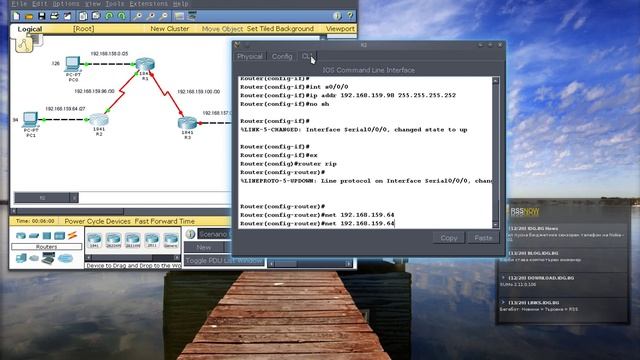Pick the 1841 router model
This screenshot has width=640, height=360.
(x=94, y=240)
